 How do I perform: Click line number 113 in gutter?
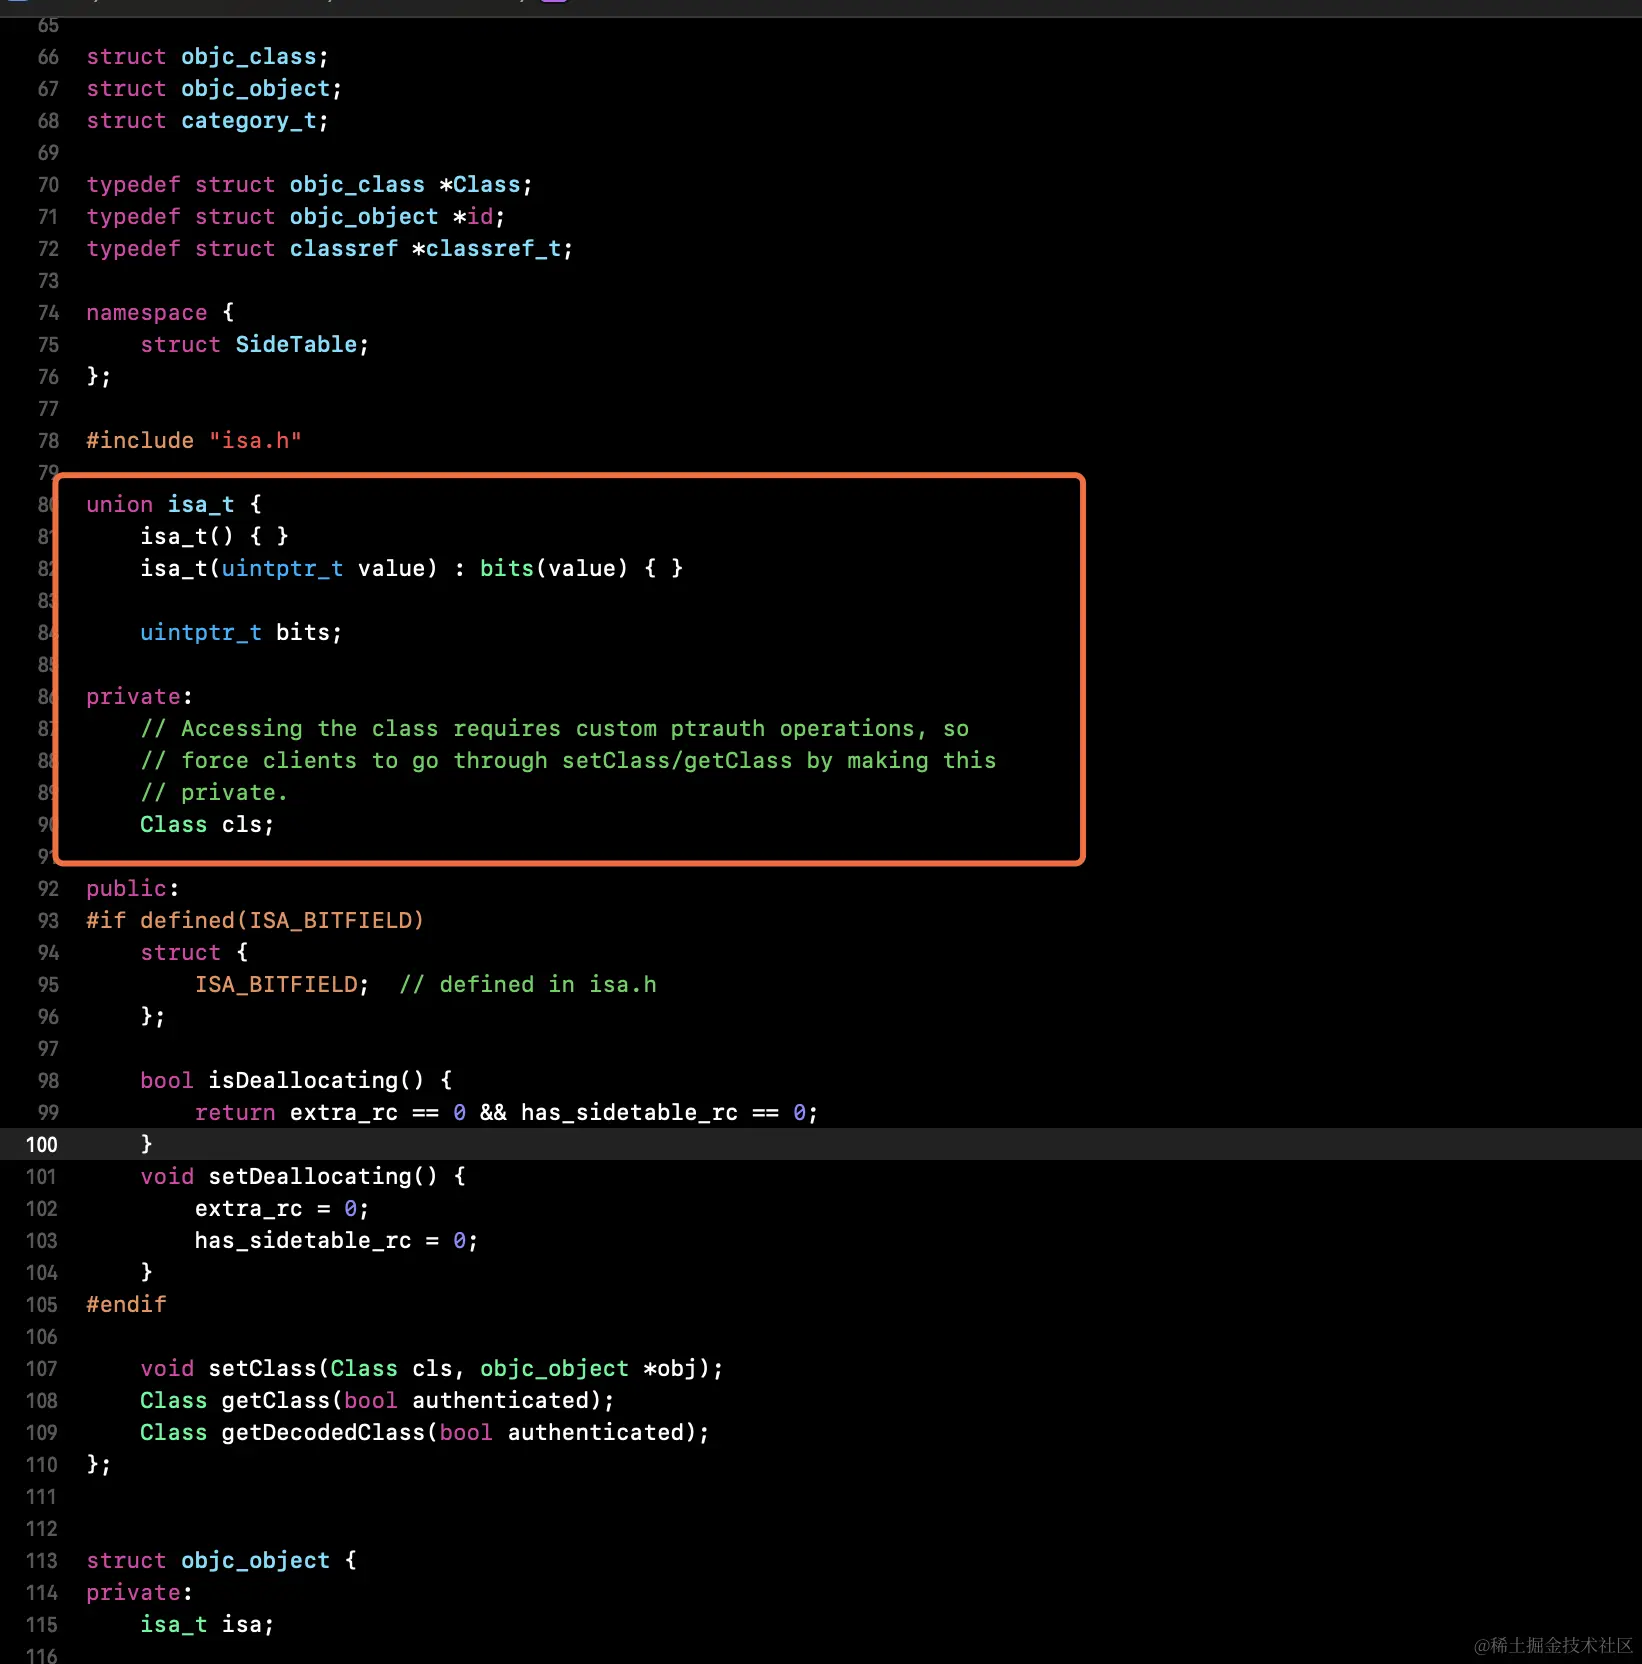pyautogui.click(x=41, y=1561)
